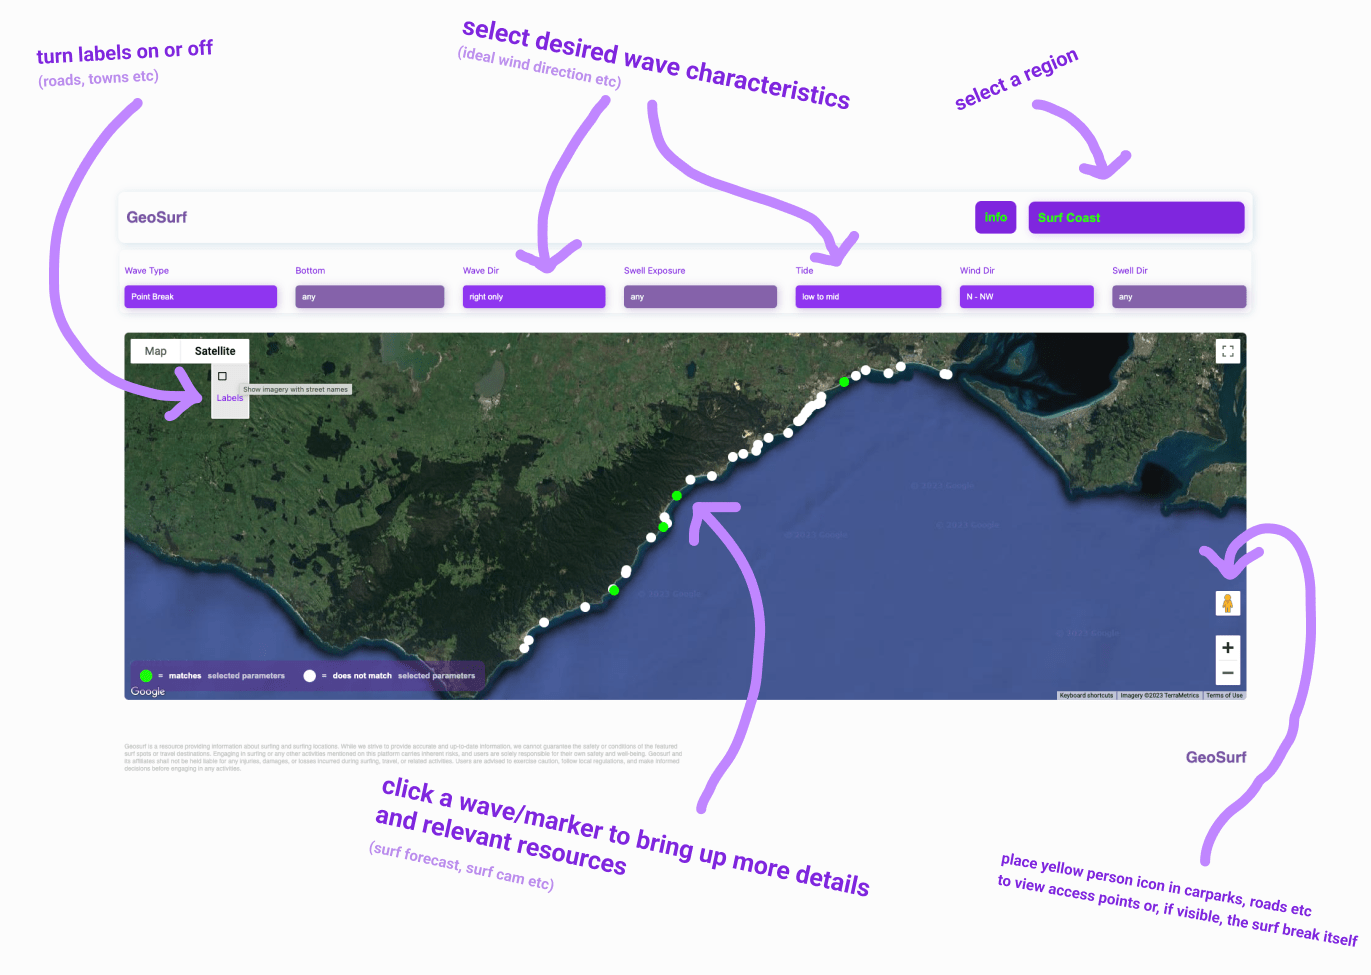Toggle fullscreen map view icon
The height and width of the screenshot is (975, 1371).
pos(1228,351)
